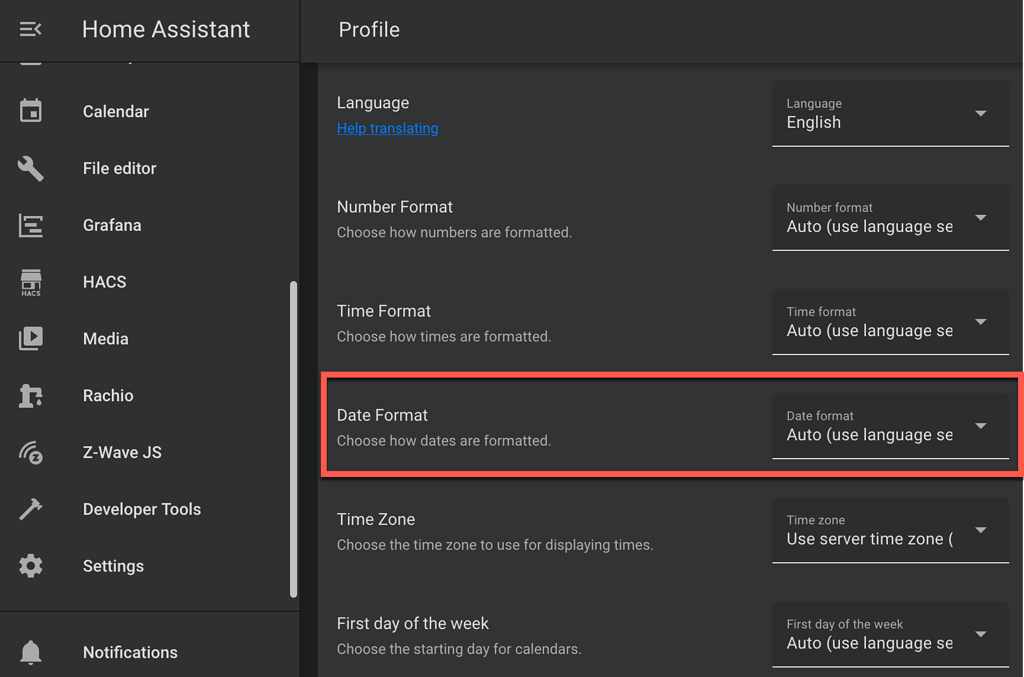The width and height of the screenshot is (1024, 677).
Task: Open the First day of the week dropdown
Action: [x=890, y=634]
